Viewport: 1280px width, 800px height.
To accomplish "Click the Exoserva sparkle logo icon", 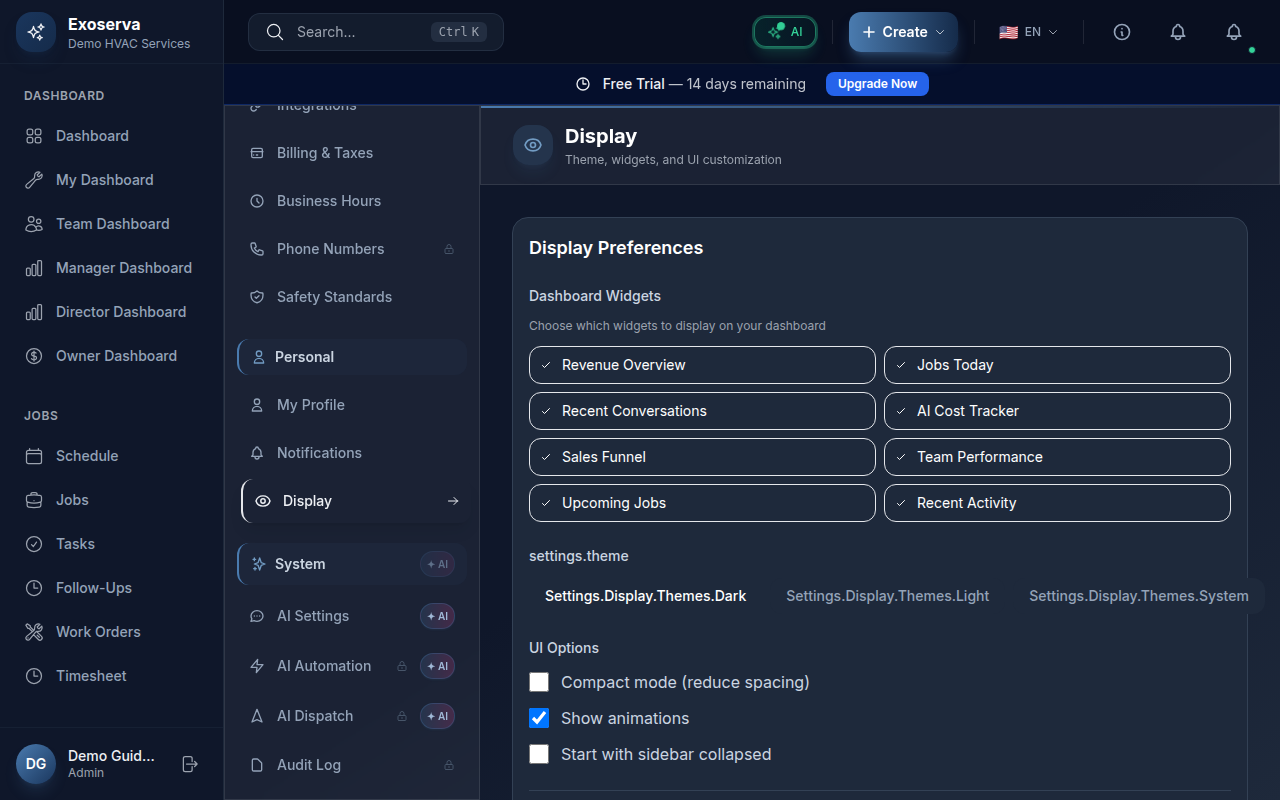I will [36, 32].
